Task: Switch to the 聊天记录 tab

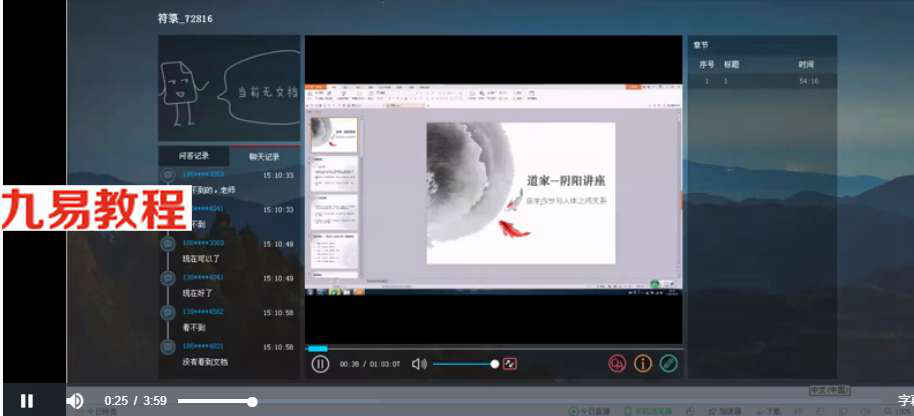Action: (x=264, y=157)
